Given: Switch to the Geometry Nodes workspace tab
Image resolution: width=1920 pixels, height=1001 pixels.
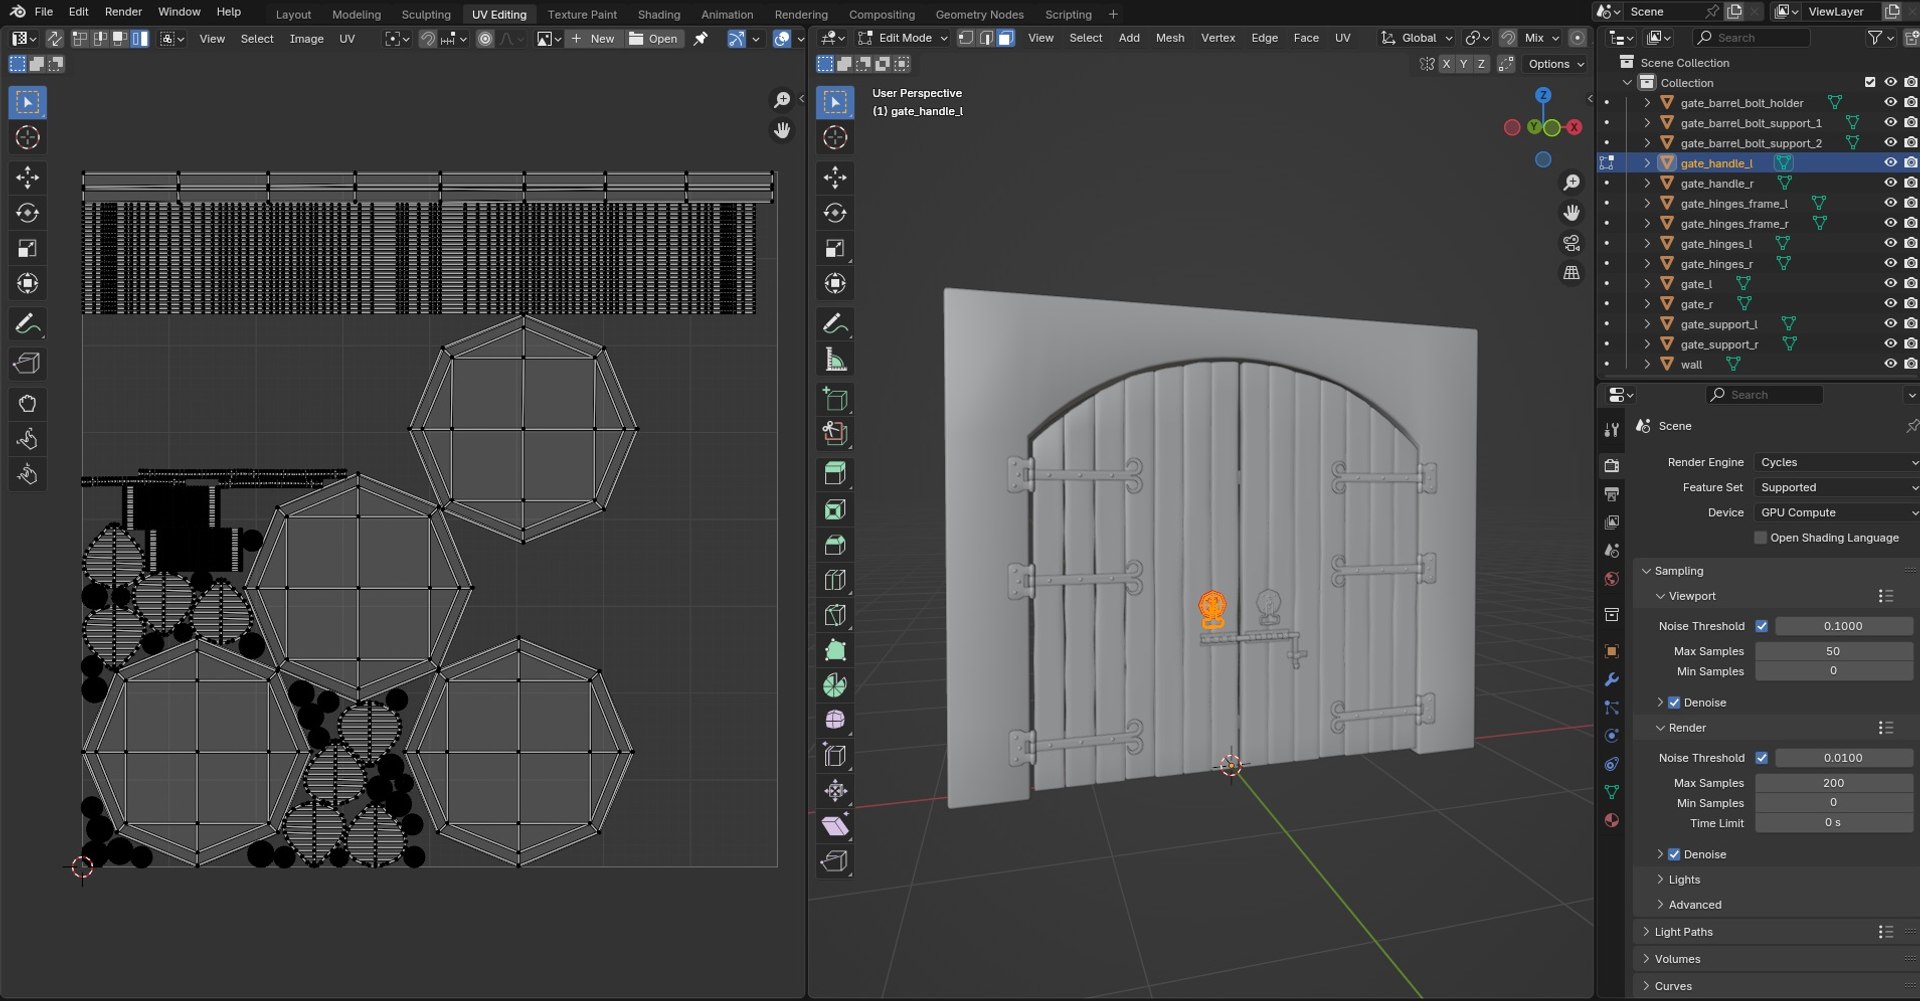Looking at the screenshot, I should [979, 14].
